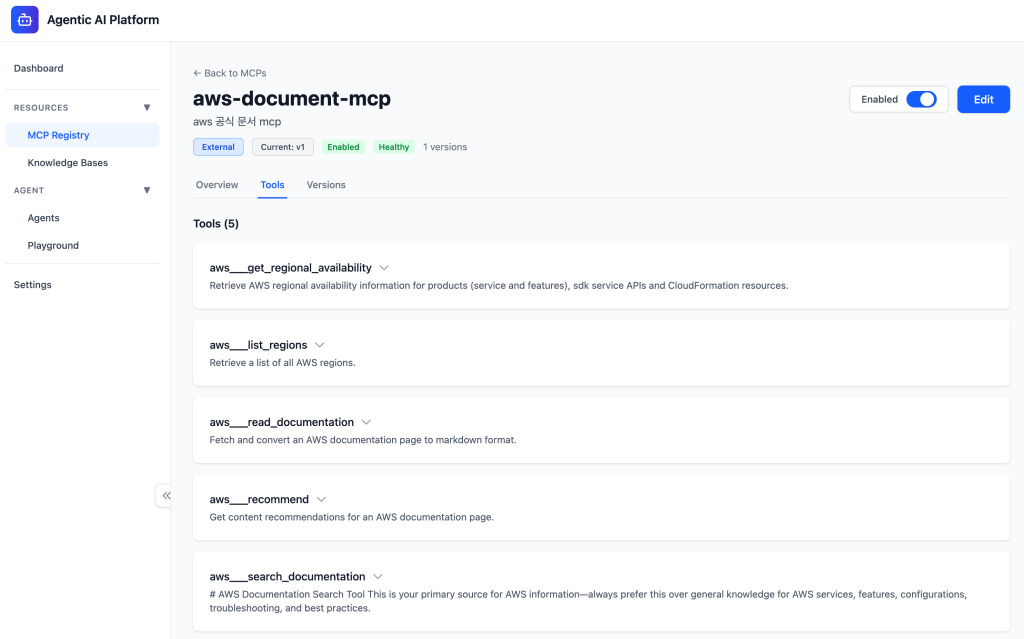The image size is (1024, 639).
Task: Toggle the Enabled switch off
Action: click(x=920, y=99)
